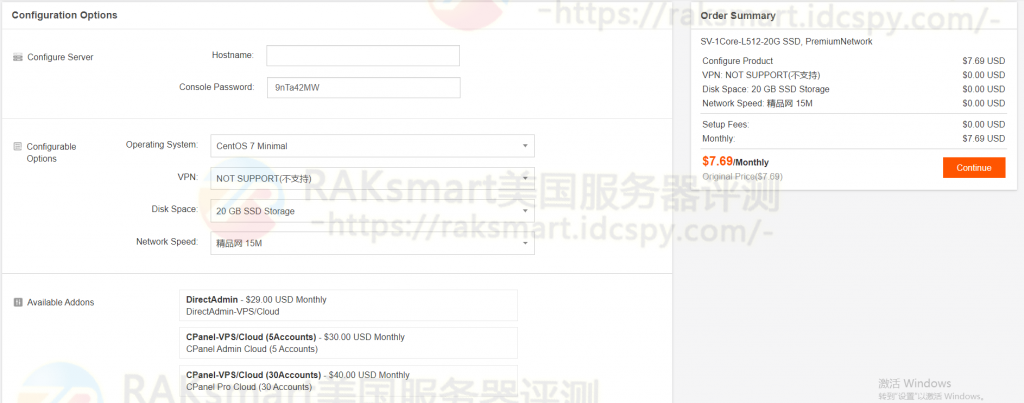
Task: Click the DirectAdmin-VPS/Cloud description text
Action: pos(232,312)
